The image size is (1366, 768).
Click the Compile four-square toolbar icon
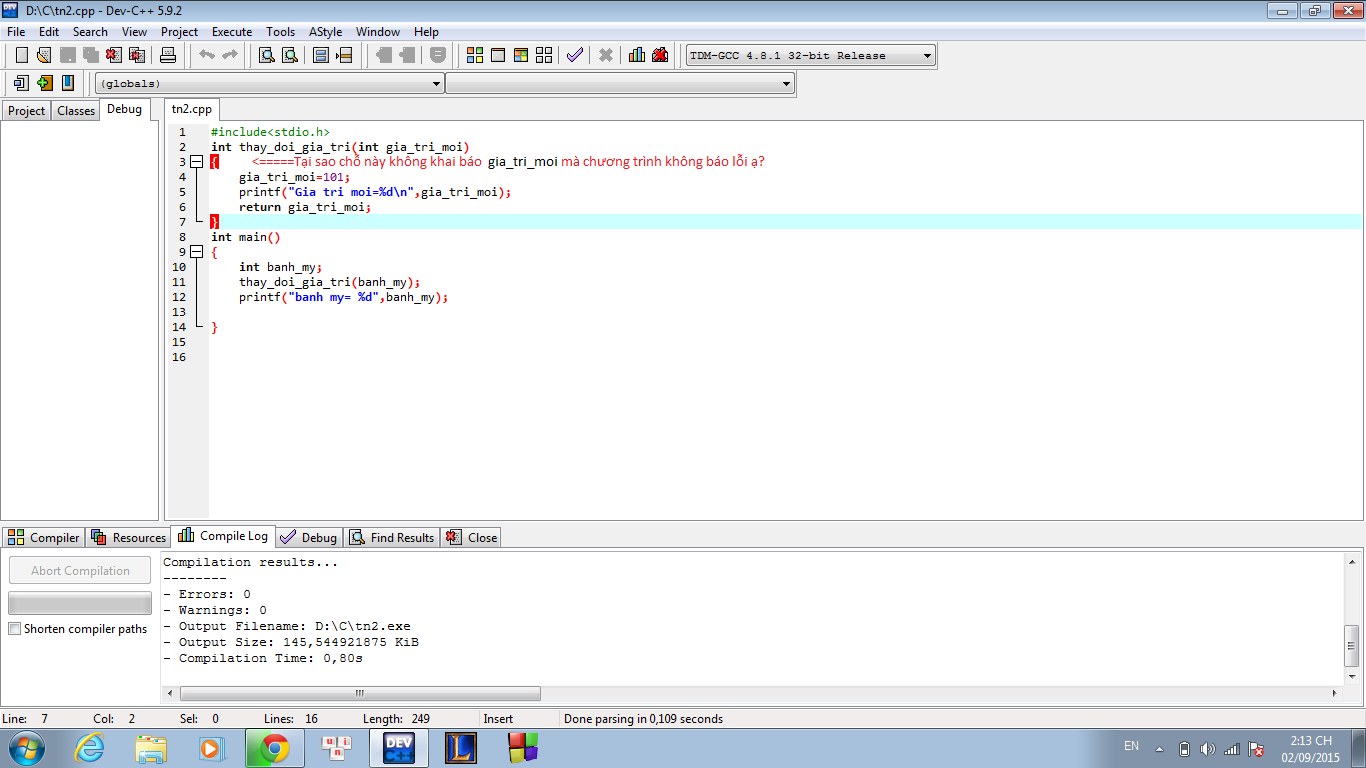pos(475,55)
